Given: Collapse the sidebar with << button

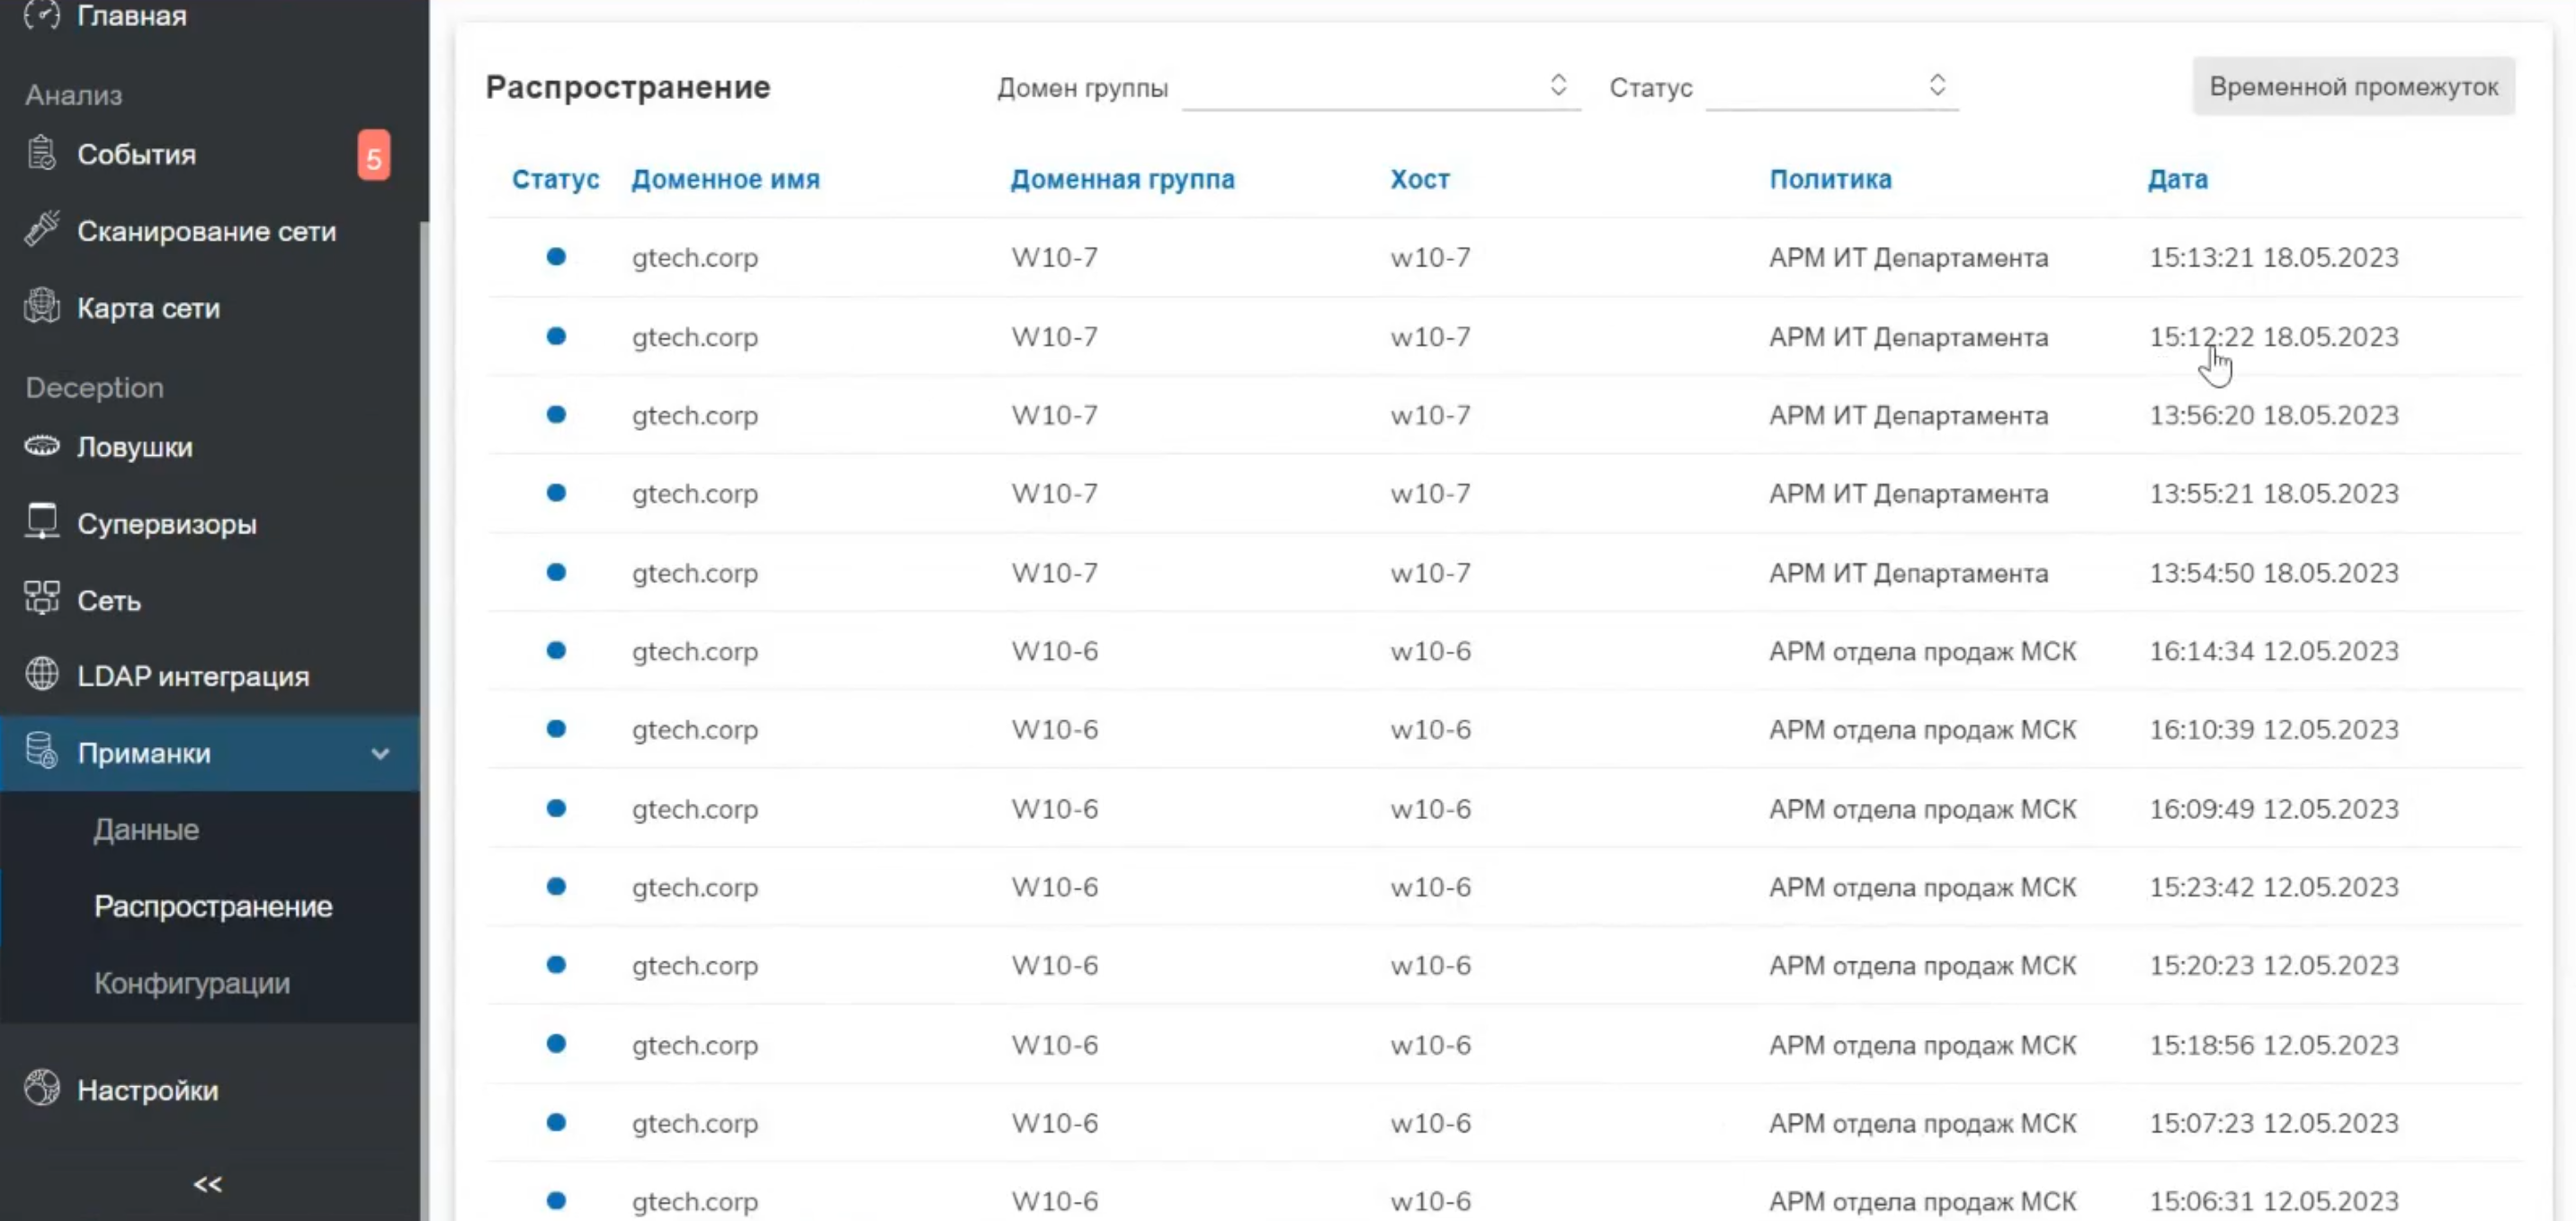Looking at the screenshot, I should [207, 1184].
